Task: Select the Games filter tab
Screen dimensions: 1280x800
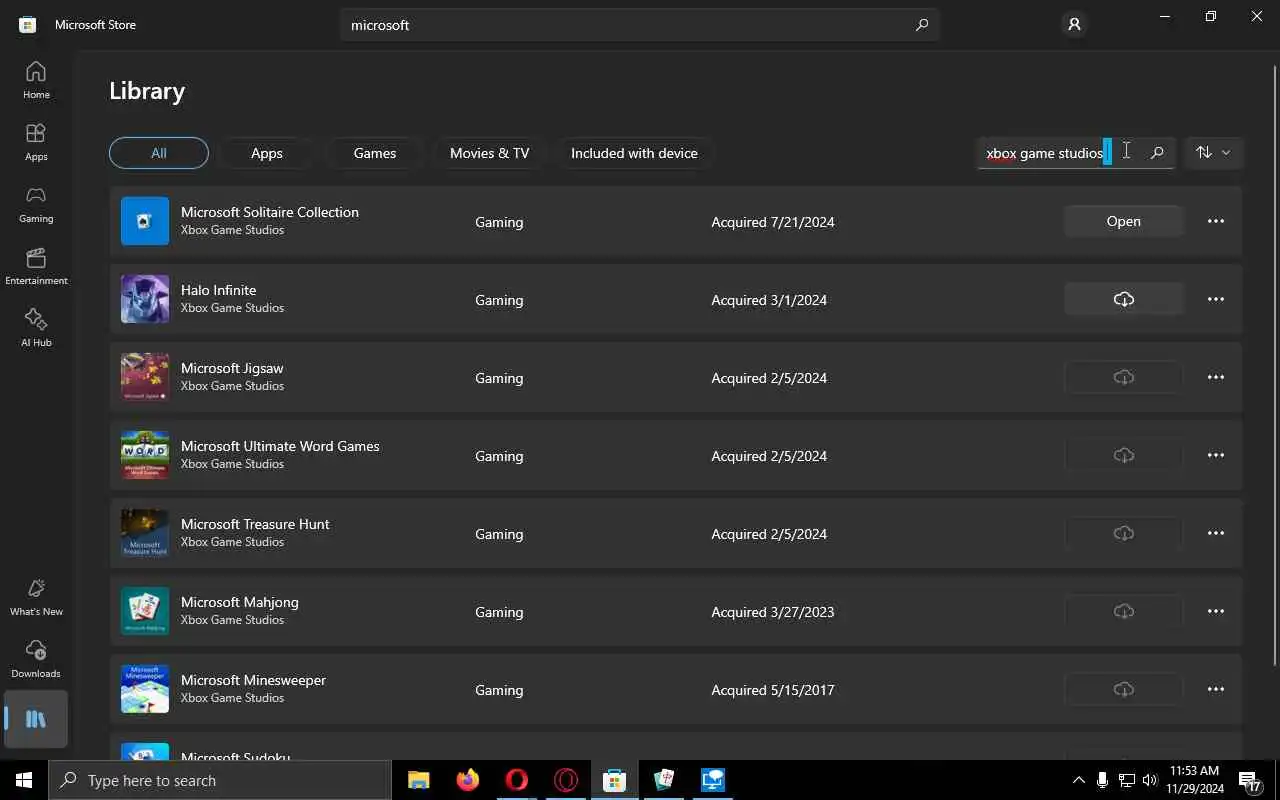Action: tap(375, 153)
